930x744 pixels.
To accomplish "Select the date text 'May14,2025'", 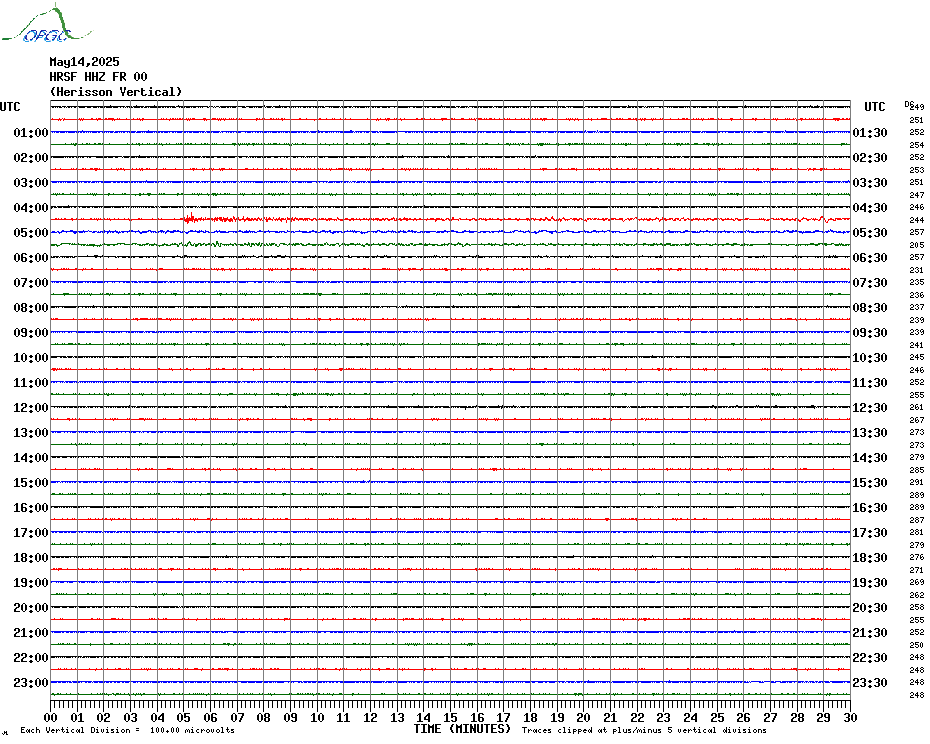I will coord(84,62).
